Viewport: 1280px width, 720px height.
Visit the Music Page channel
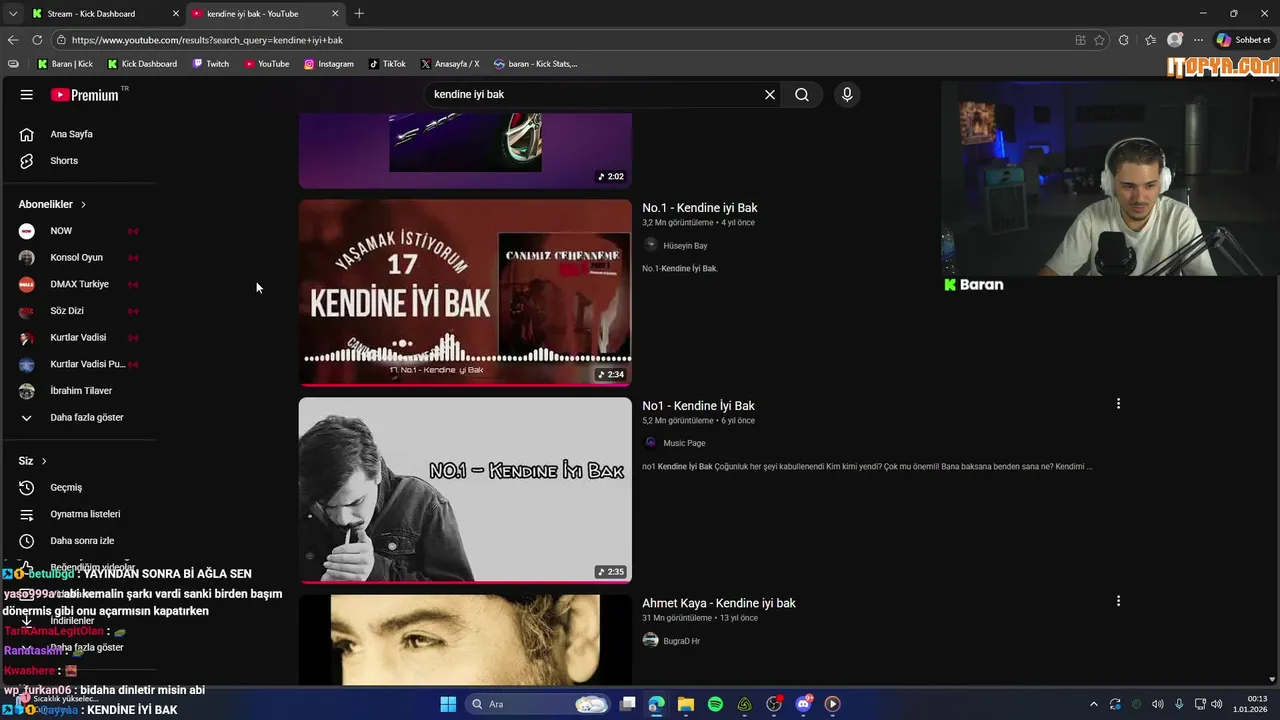(x=684, y=443)
